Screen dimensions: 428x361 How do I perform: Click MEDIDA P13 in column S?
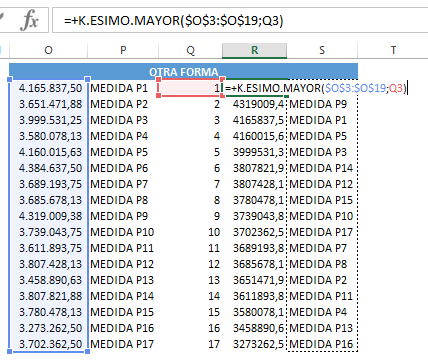(x=321, y=328)
